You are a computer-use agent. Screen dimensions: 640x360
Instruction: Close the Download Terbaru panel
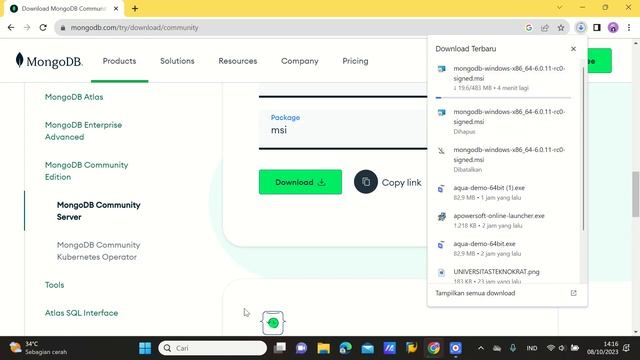pyautogui.click(x=573, y=49)
